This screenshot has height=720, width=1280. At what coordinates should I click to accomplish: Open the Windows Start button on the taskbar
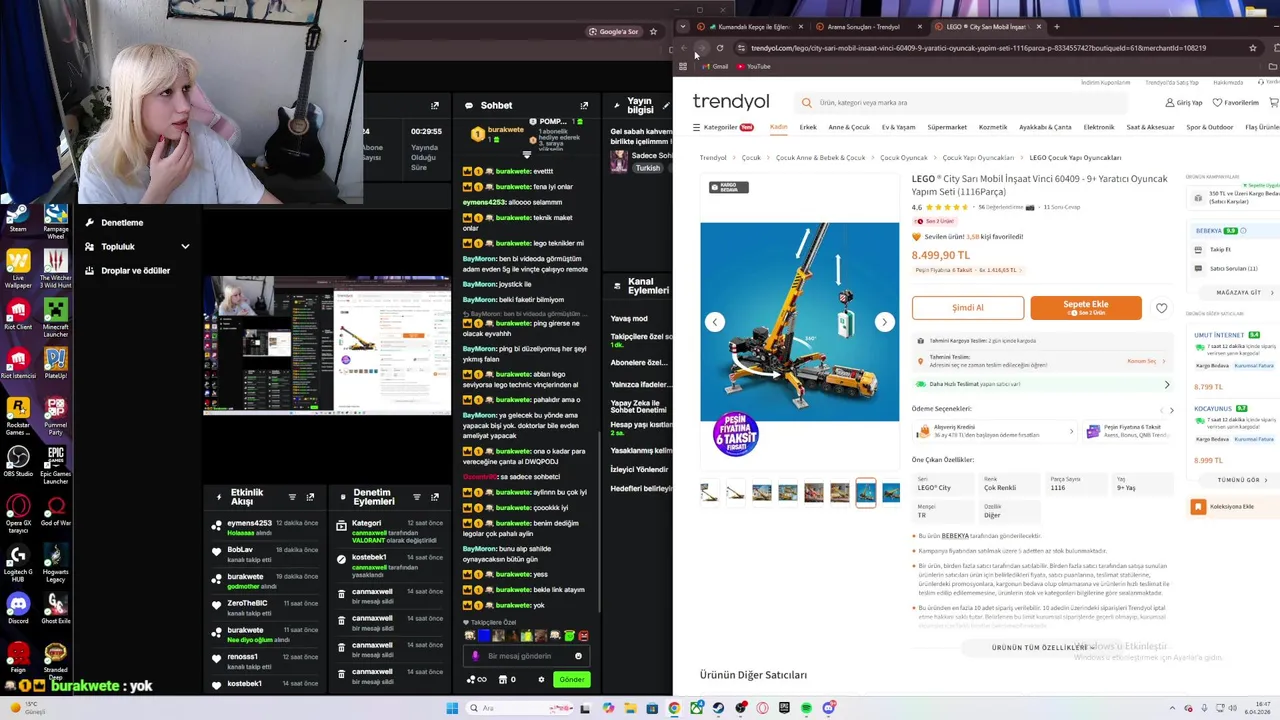[452, 708]
